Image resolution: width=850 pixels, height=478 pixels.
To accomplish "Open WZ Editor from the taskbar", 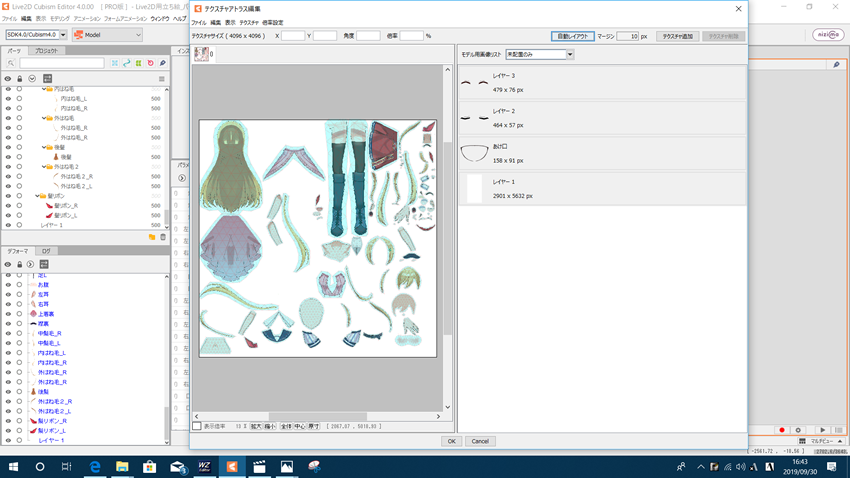I will pos(204,467).
